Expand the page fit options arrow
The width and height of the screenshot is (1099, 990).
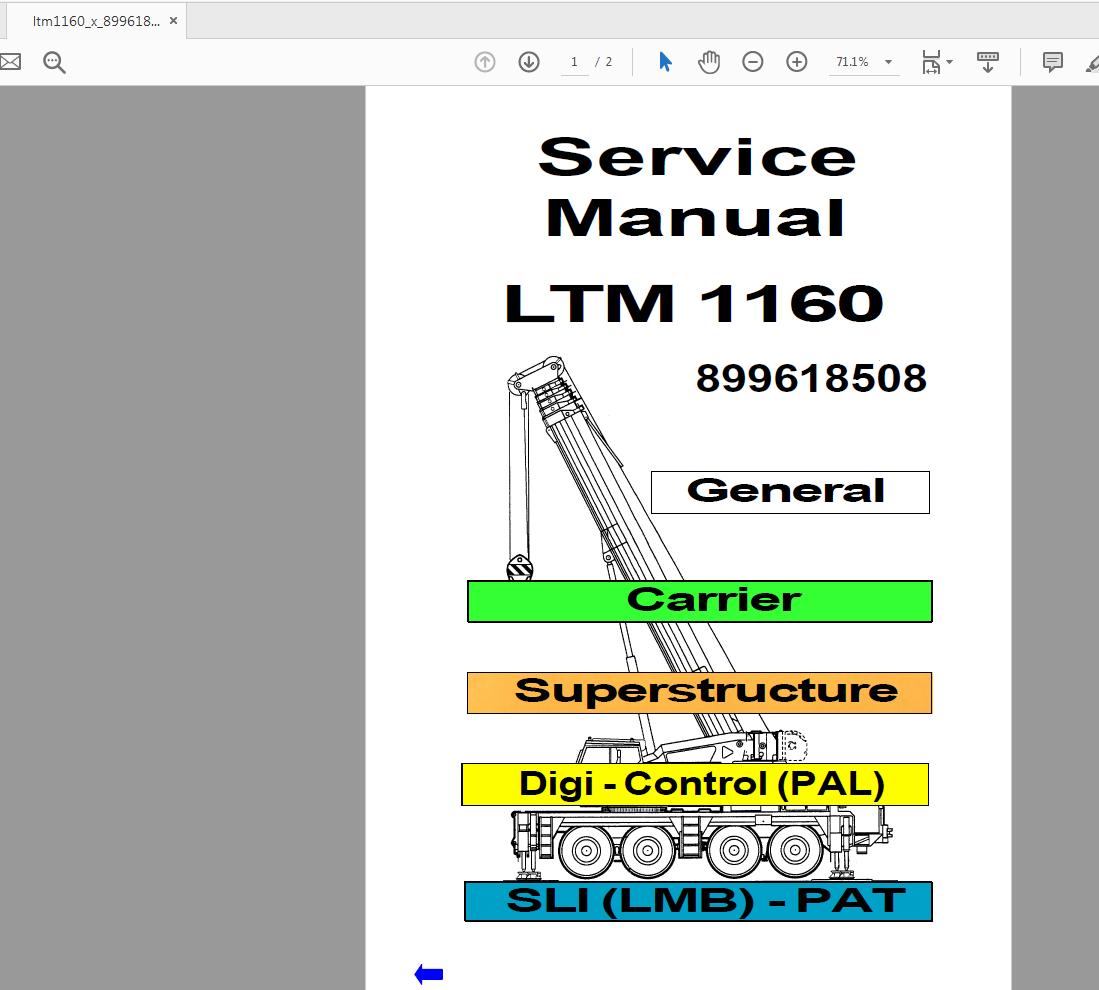pyautogui.click(x=950, y=62)
